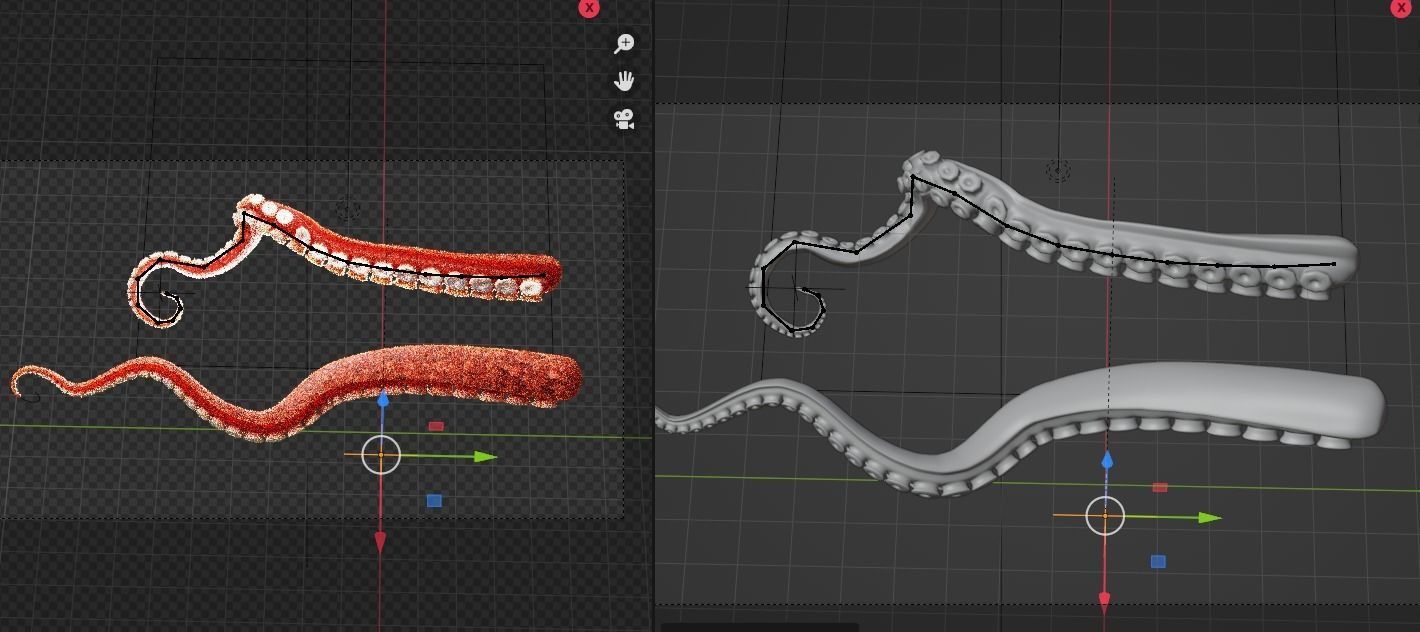Select the pan hand icon in left viewport

pyautogui.click(x=625, y=81)
